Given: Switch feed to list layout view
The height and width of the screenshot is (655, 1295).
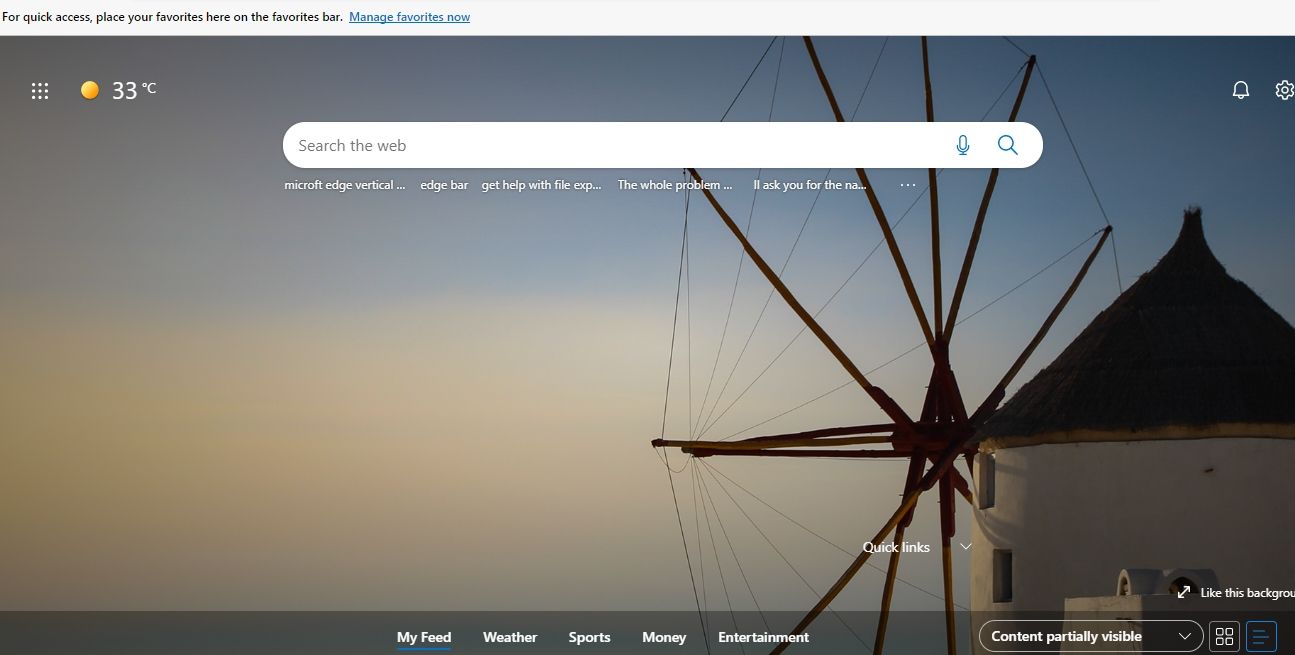Looking at the screenshot, I should (x=1261, y=636).
